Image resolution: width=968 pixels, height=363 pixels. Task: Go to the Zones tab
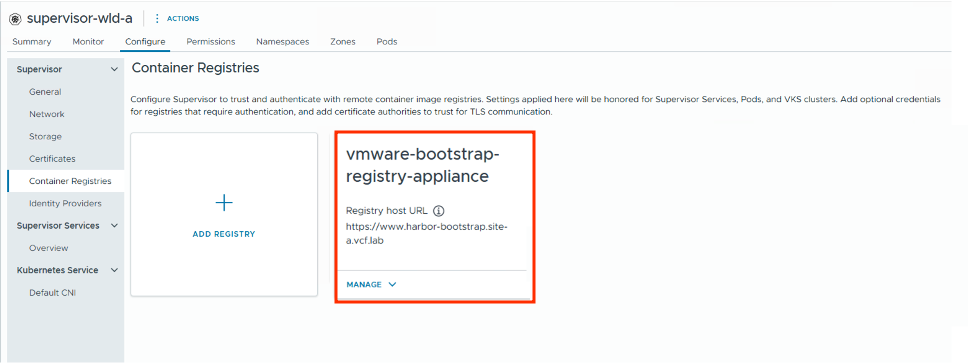(x=343, y=42)
